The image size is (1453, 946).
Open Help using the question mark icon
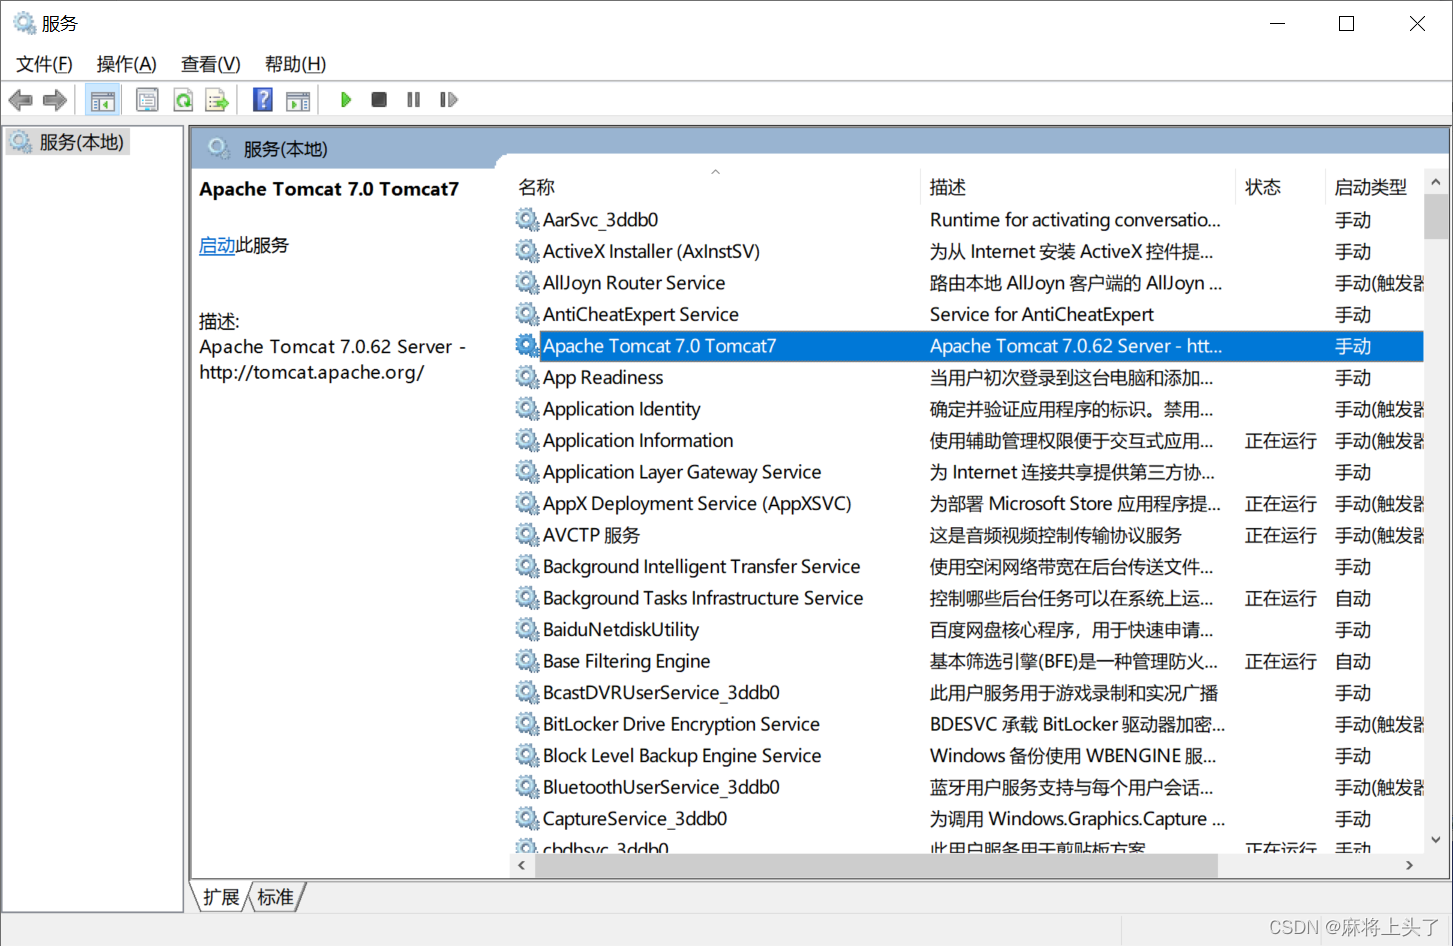(x=263, y=100)
